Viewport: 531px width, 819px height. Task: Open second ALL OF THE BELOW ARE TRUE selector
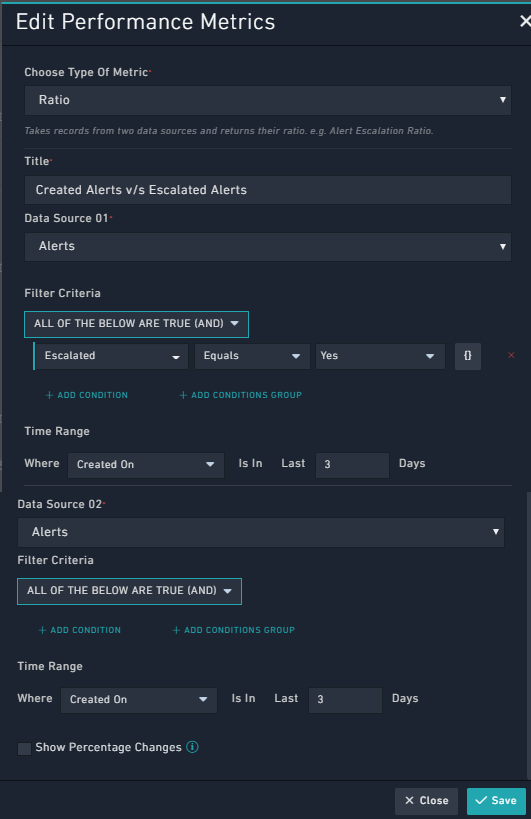pos(129,591)
